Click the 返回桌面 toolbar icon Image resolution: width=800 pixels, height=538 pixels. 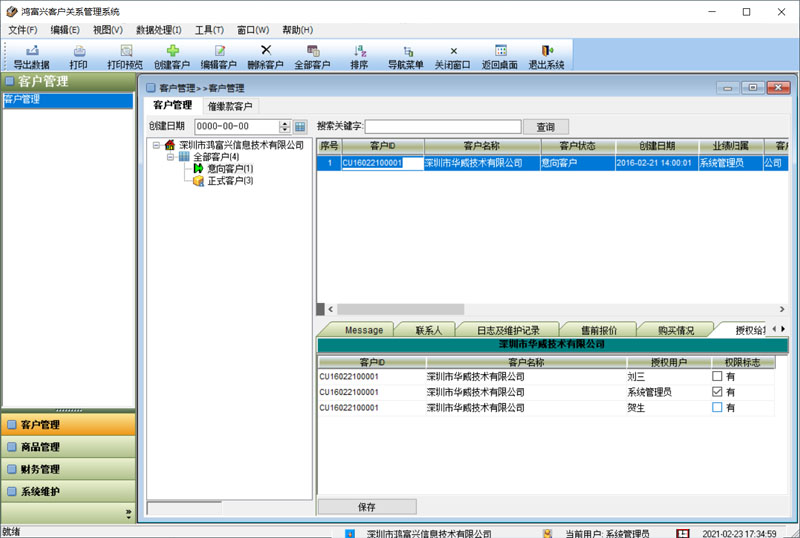pos(501,51)
